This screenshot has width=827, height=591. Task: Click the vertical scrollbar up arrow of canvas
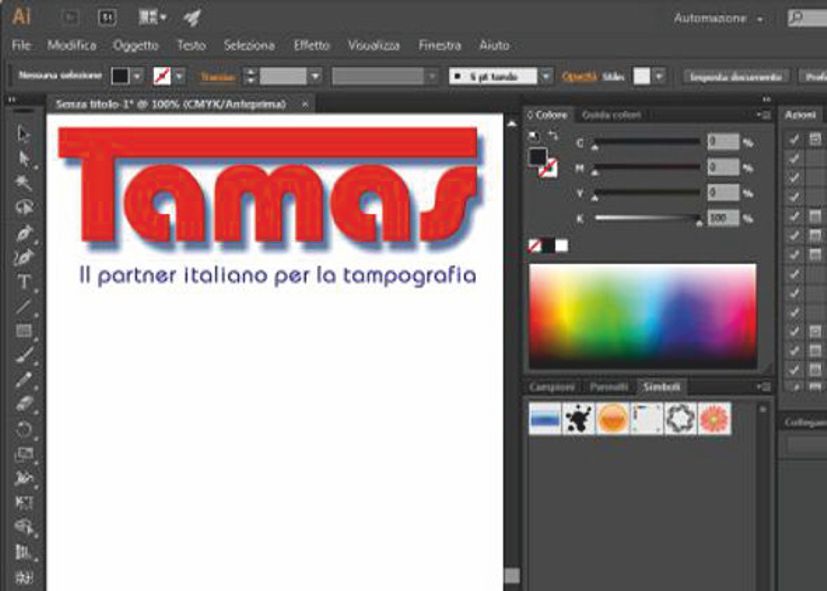click(512, 124)
